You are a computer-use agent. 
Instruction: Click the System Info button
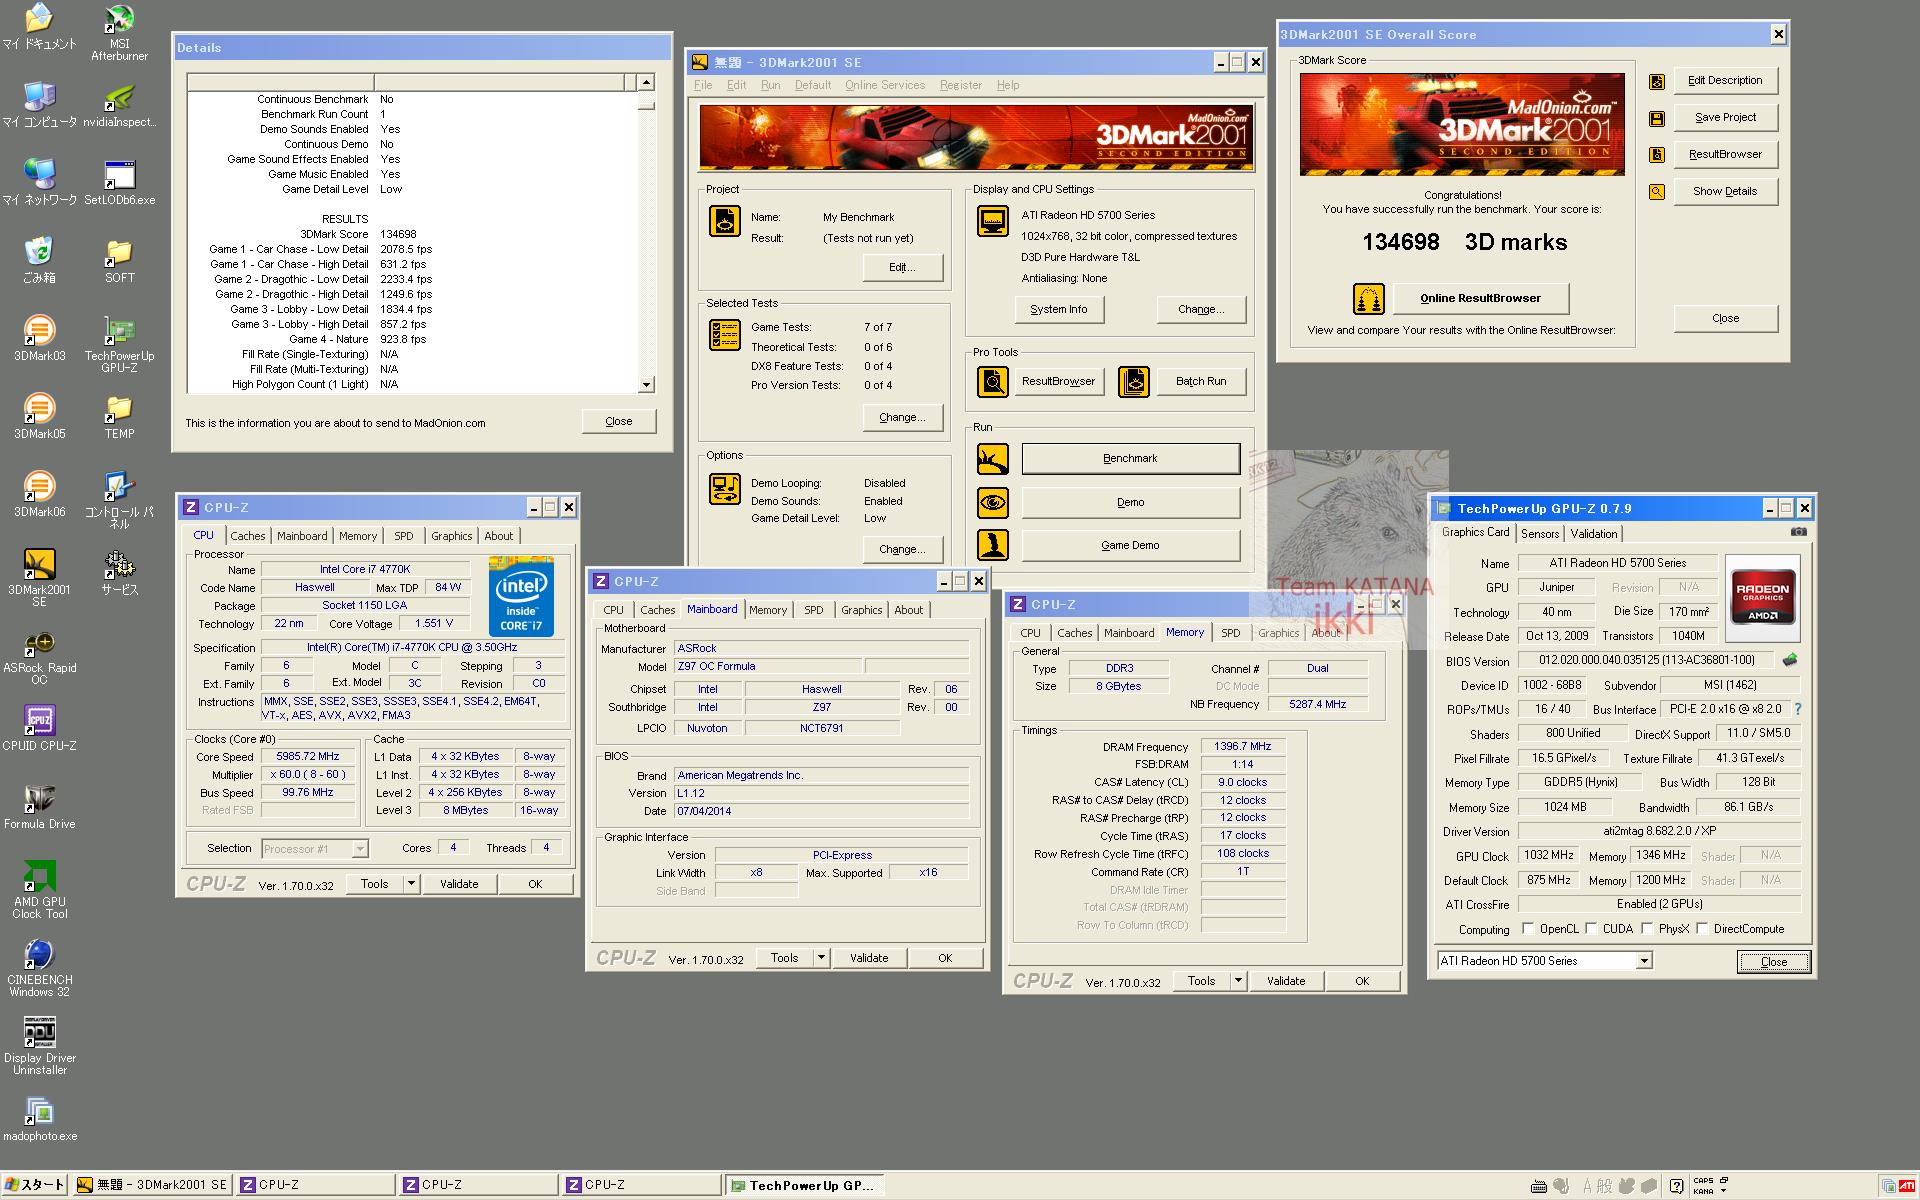click(x=1058, y=310)
